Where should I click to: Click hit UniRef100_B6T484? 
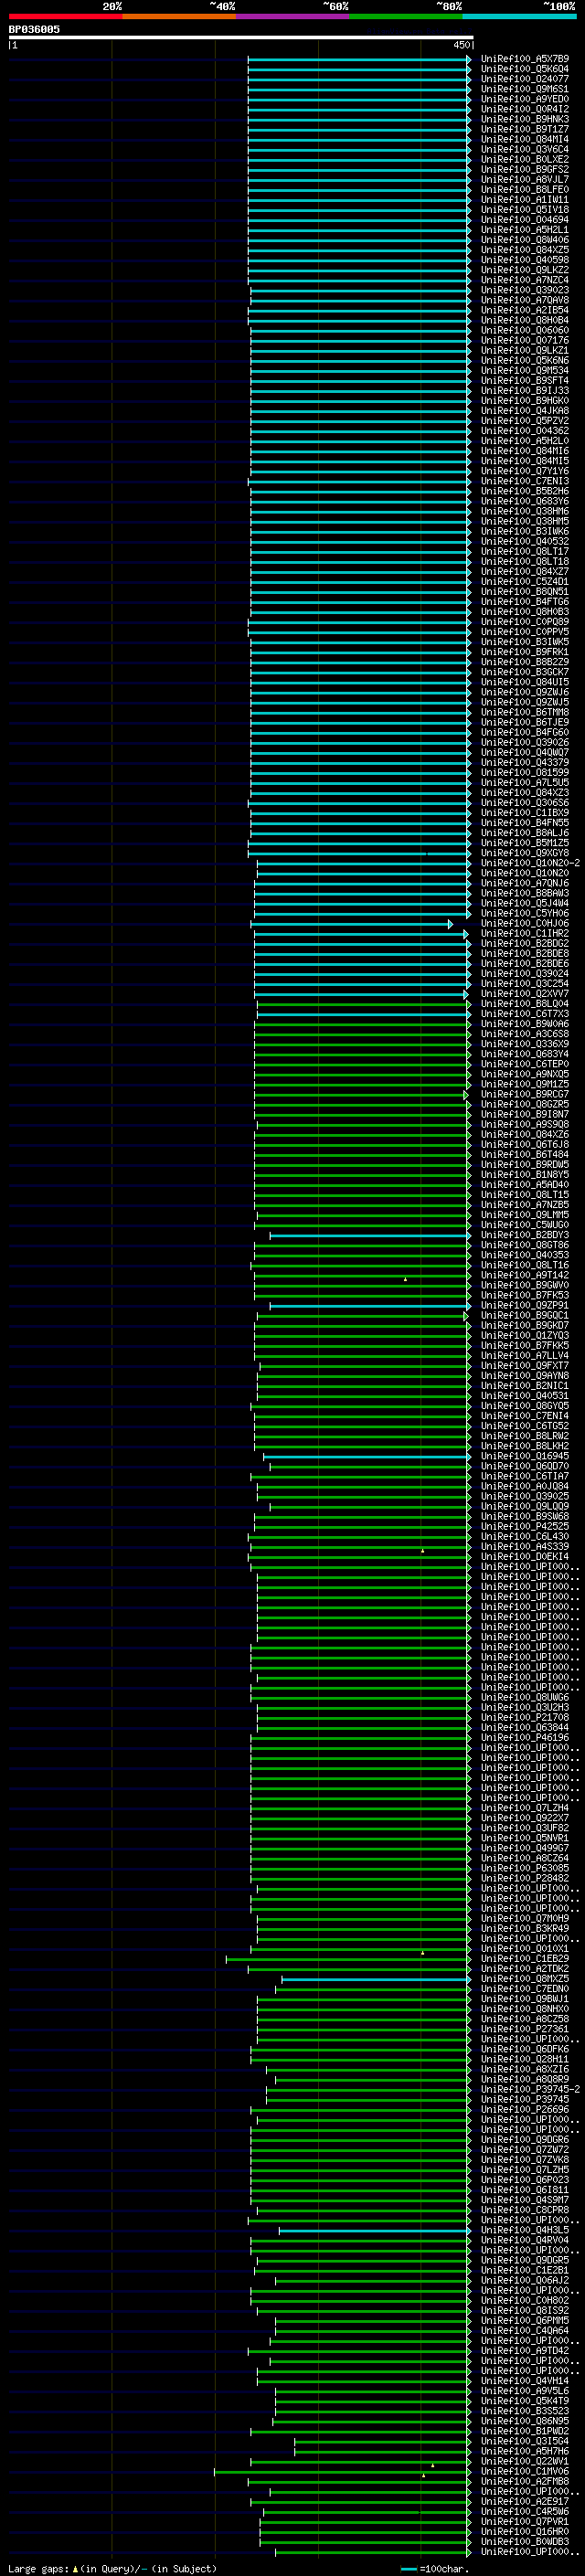[x=525, y=1154]
